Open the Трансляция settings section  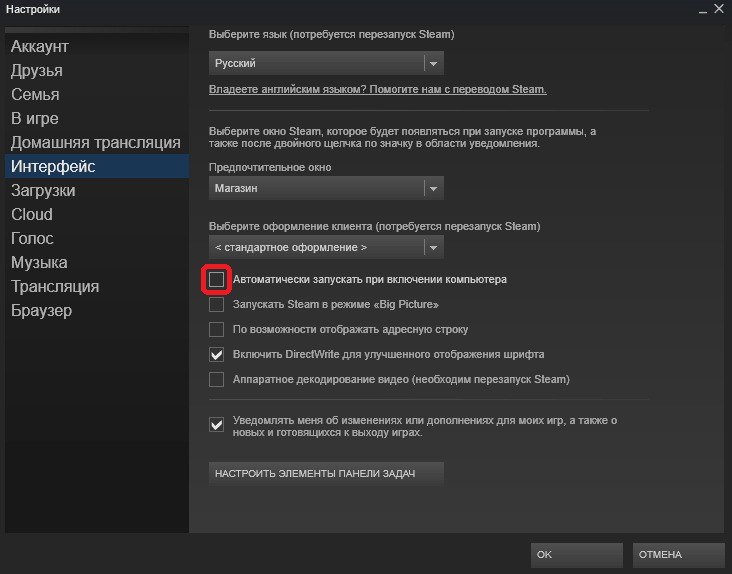[x=97, y=287]
